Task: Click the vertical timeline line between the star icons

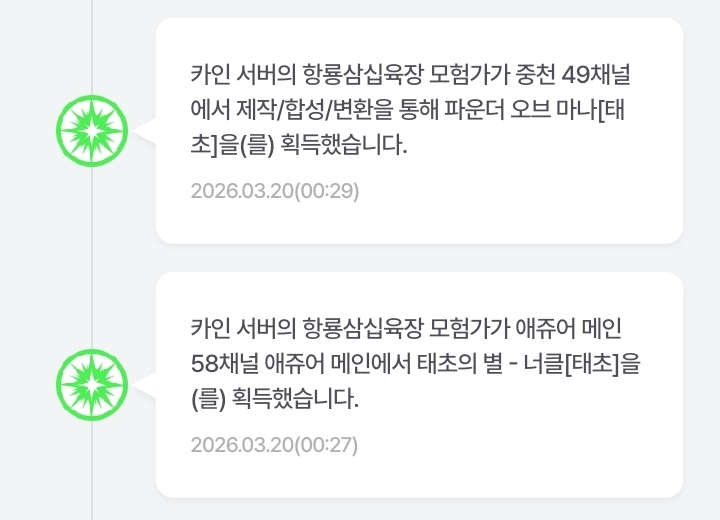Action: click(92, 258)
